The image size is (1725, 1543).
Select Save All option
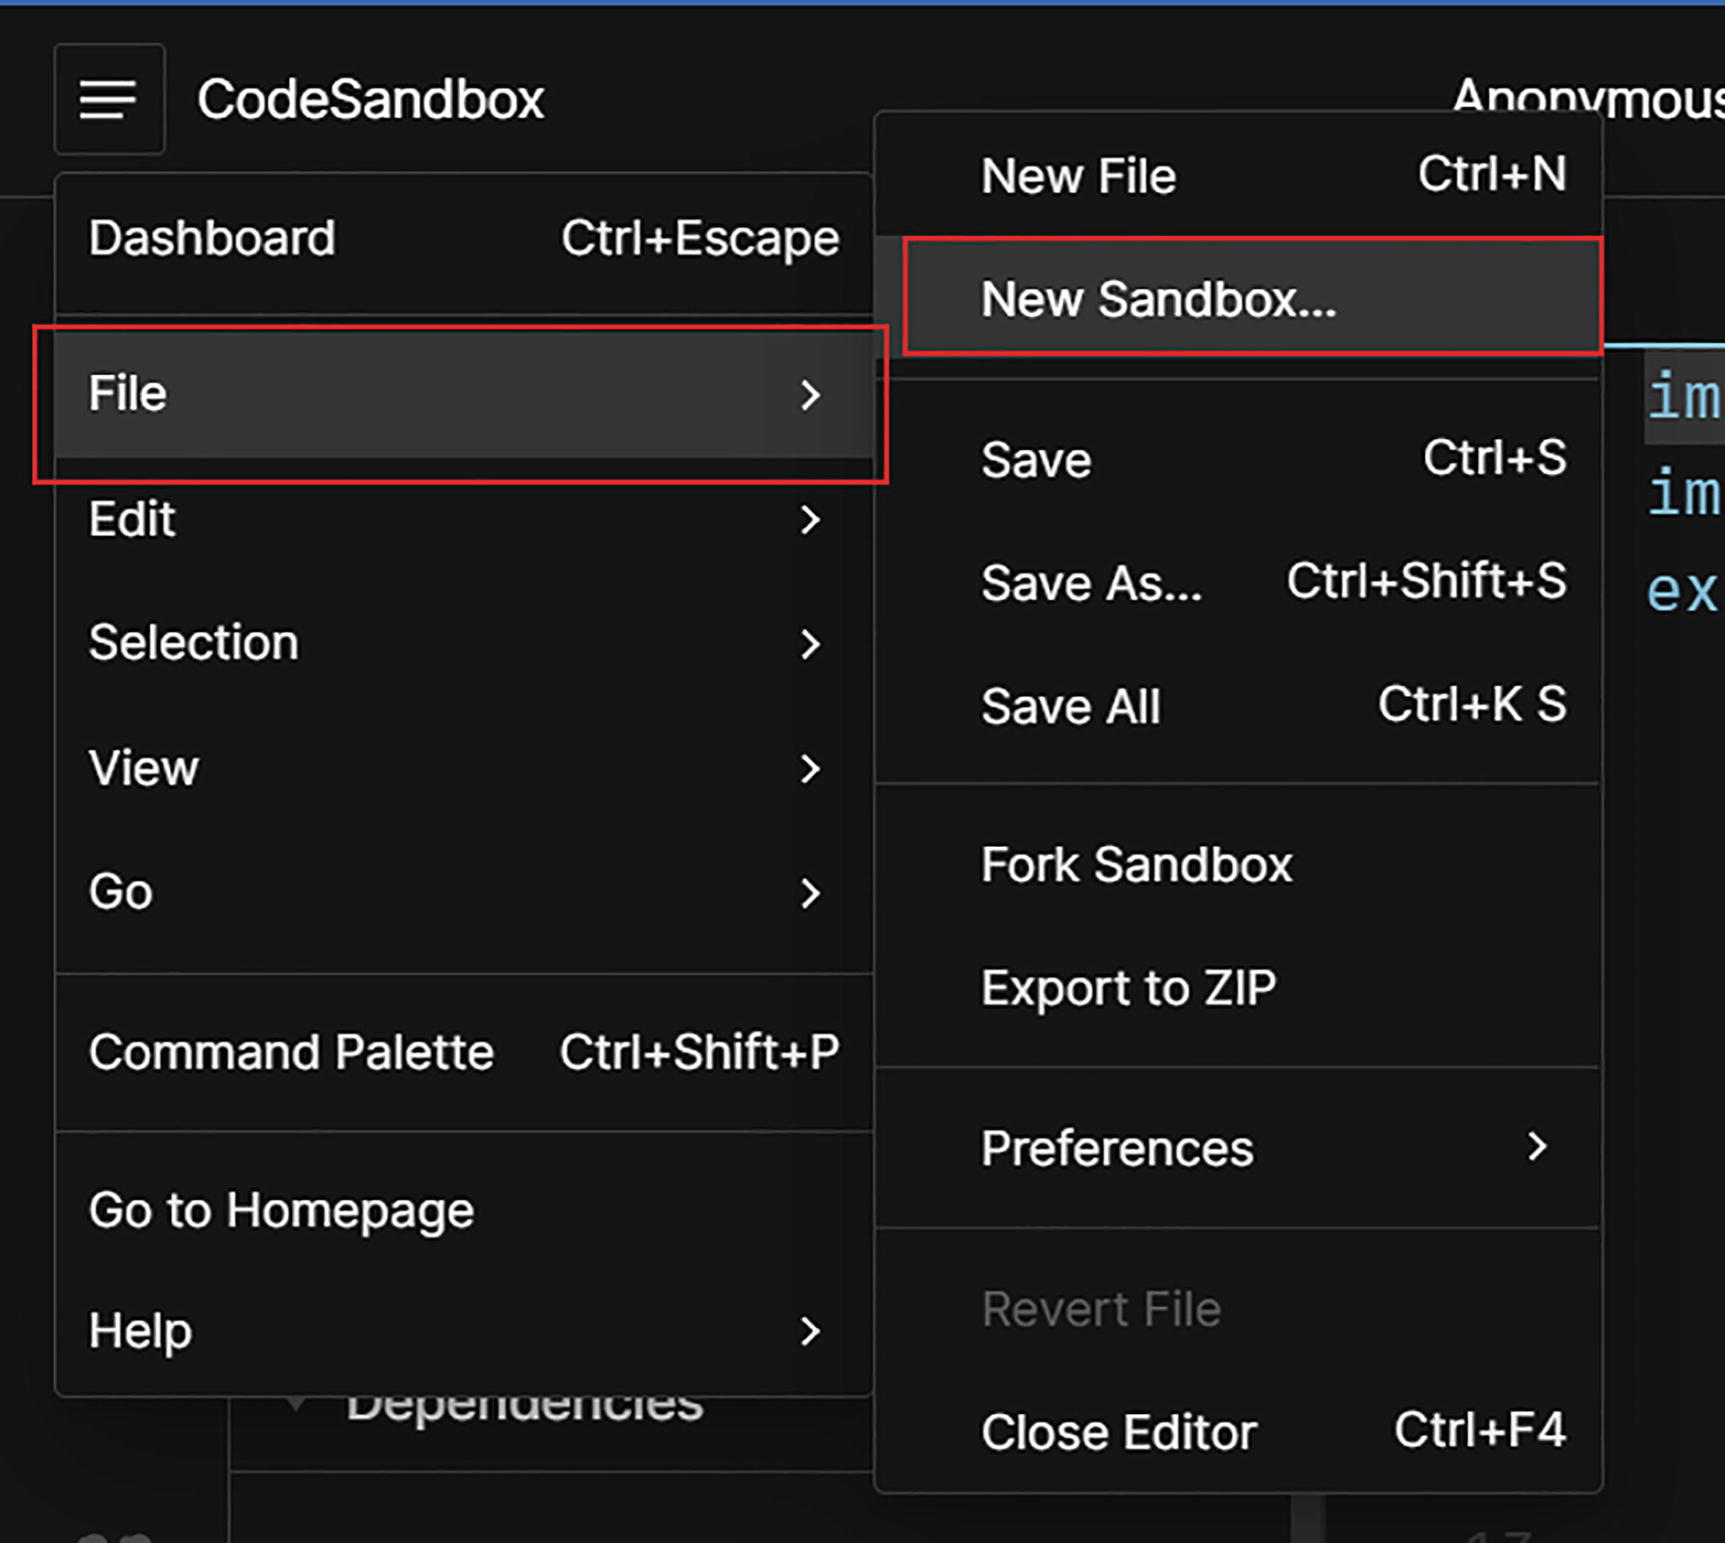1071,706
